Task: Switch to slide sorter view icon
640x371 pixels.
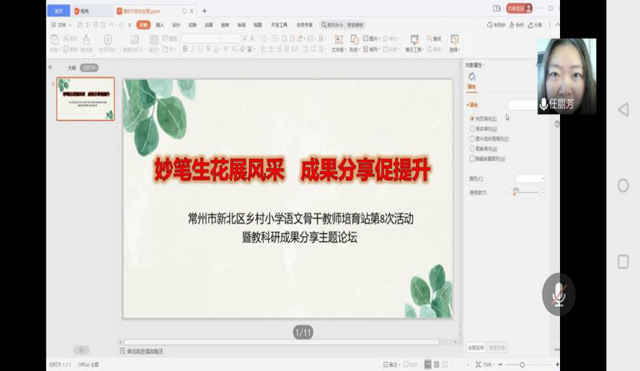Action: 436,364
